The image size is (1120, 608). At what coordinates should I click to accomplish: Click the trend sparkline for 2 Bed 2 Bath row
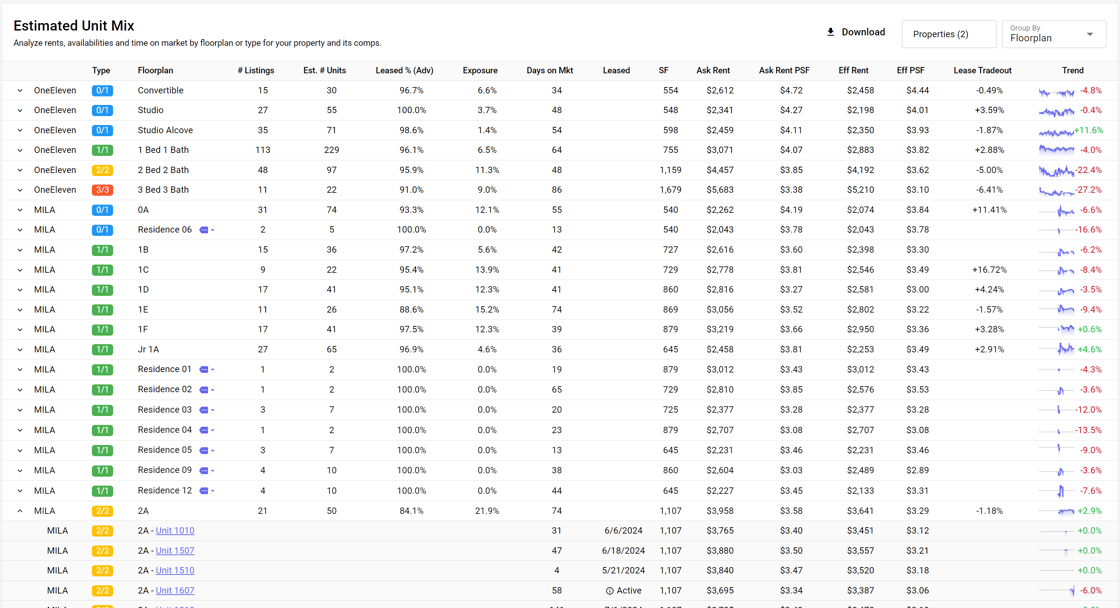pos(1056,171)
